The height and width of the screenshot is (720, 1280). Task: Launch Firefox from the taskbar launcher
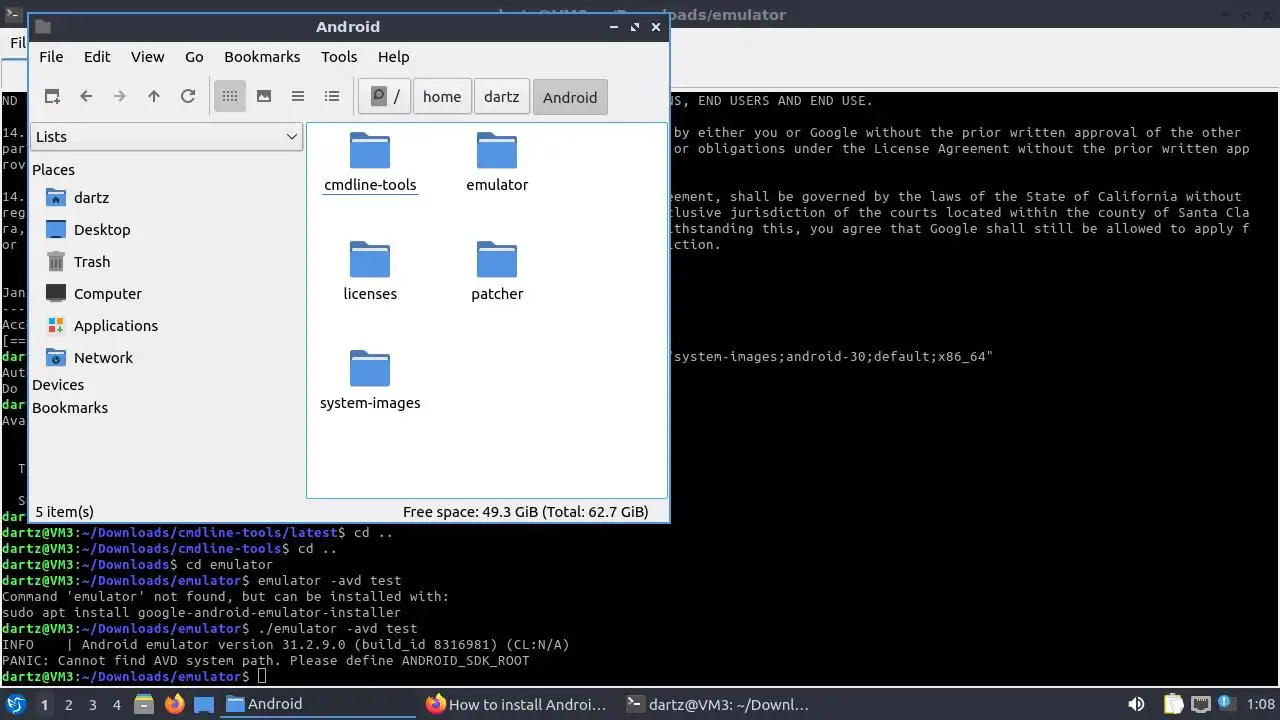coord(174,704)
